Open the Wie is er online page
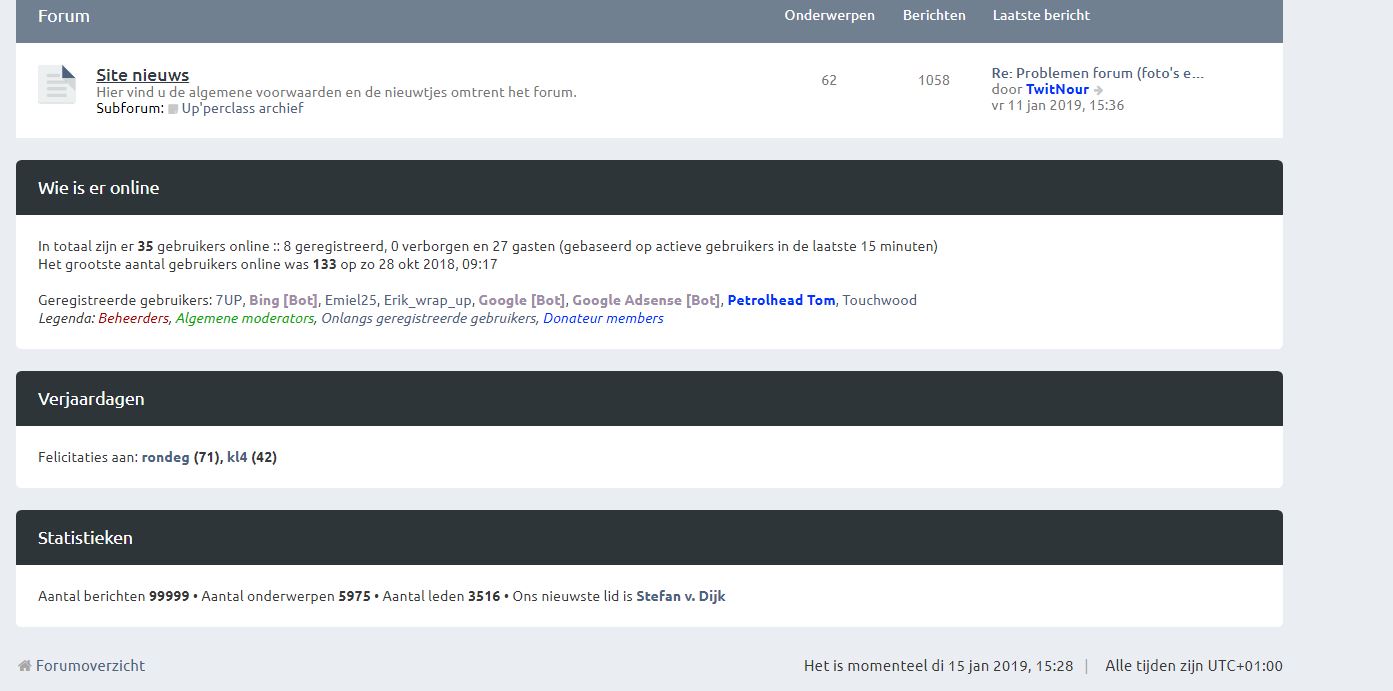The height and width of the screenshot is (691, 1393). point(98,188)
